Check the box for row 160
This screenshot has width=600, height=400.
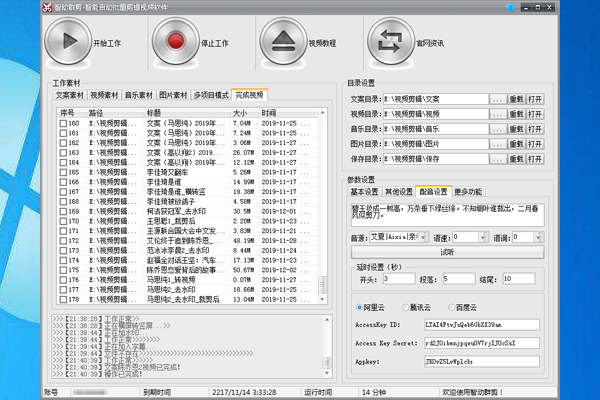tap(63, 123)
